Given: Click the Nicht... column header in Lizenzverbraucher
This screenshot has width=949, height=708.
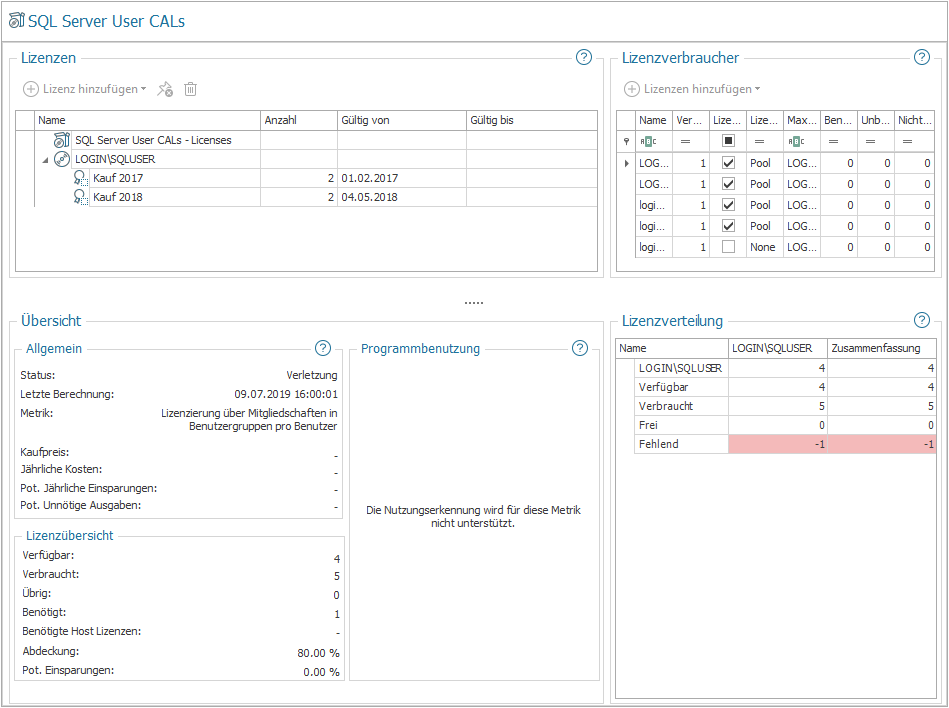Looking at the screenshot, I should pyautogui.click(x=915, y=120).
